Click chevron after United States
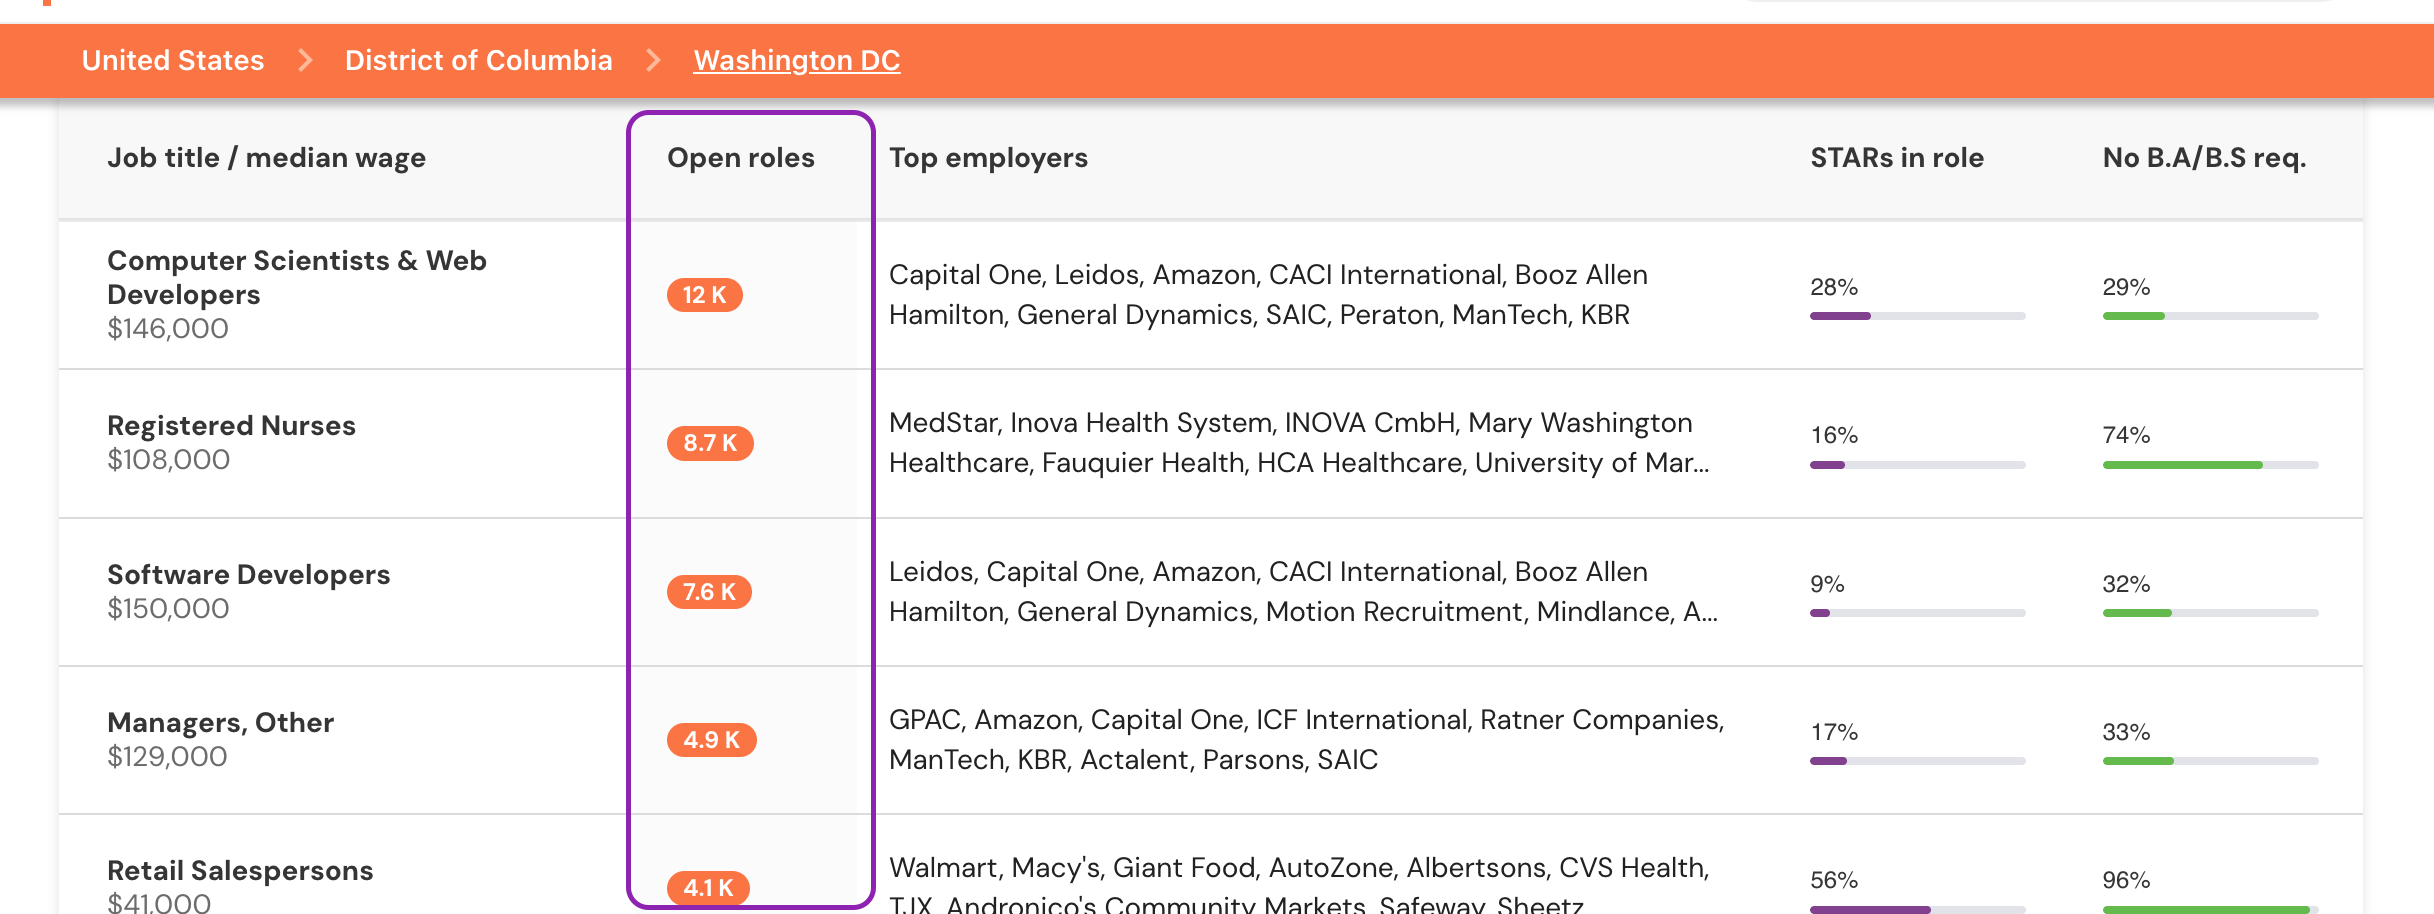Screen dimensions: 2434x914 click(305, 60)
